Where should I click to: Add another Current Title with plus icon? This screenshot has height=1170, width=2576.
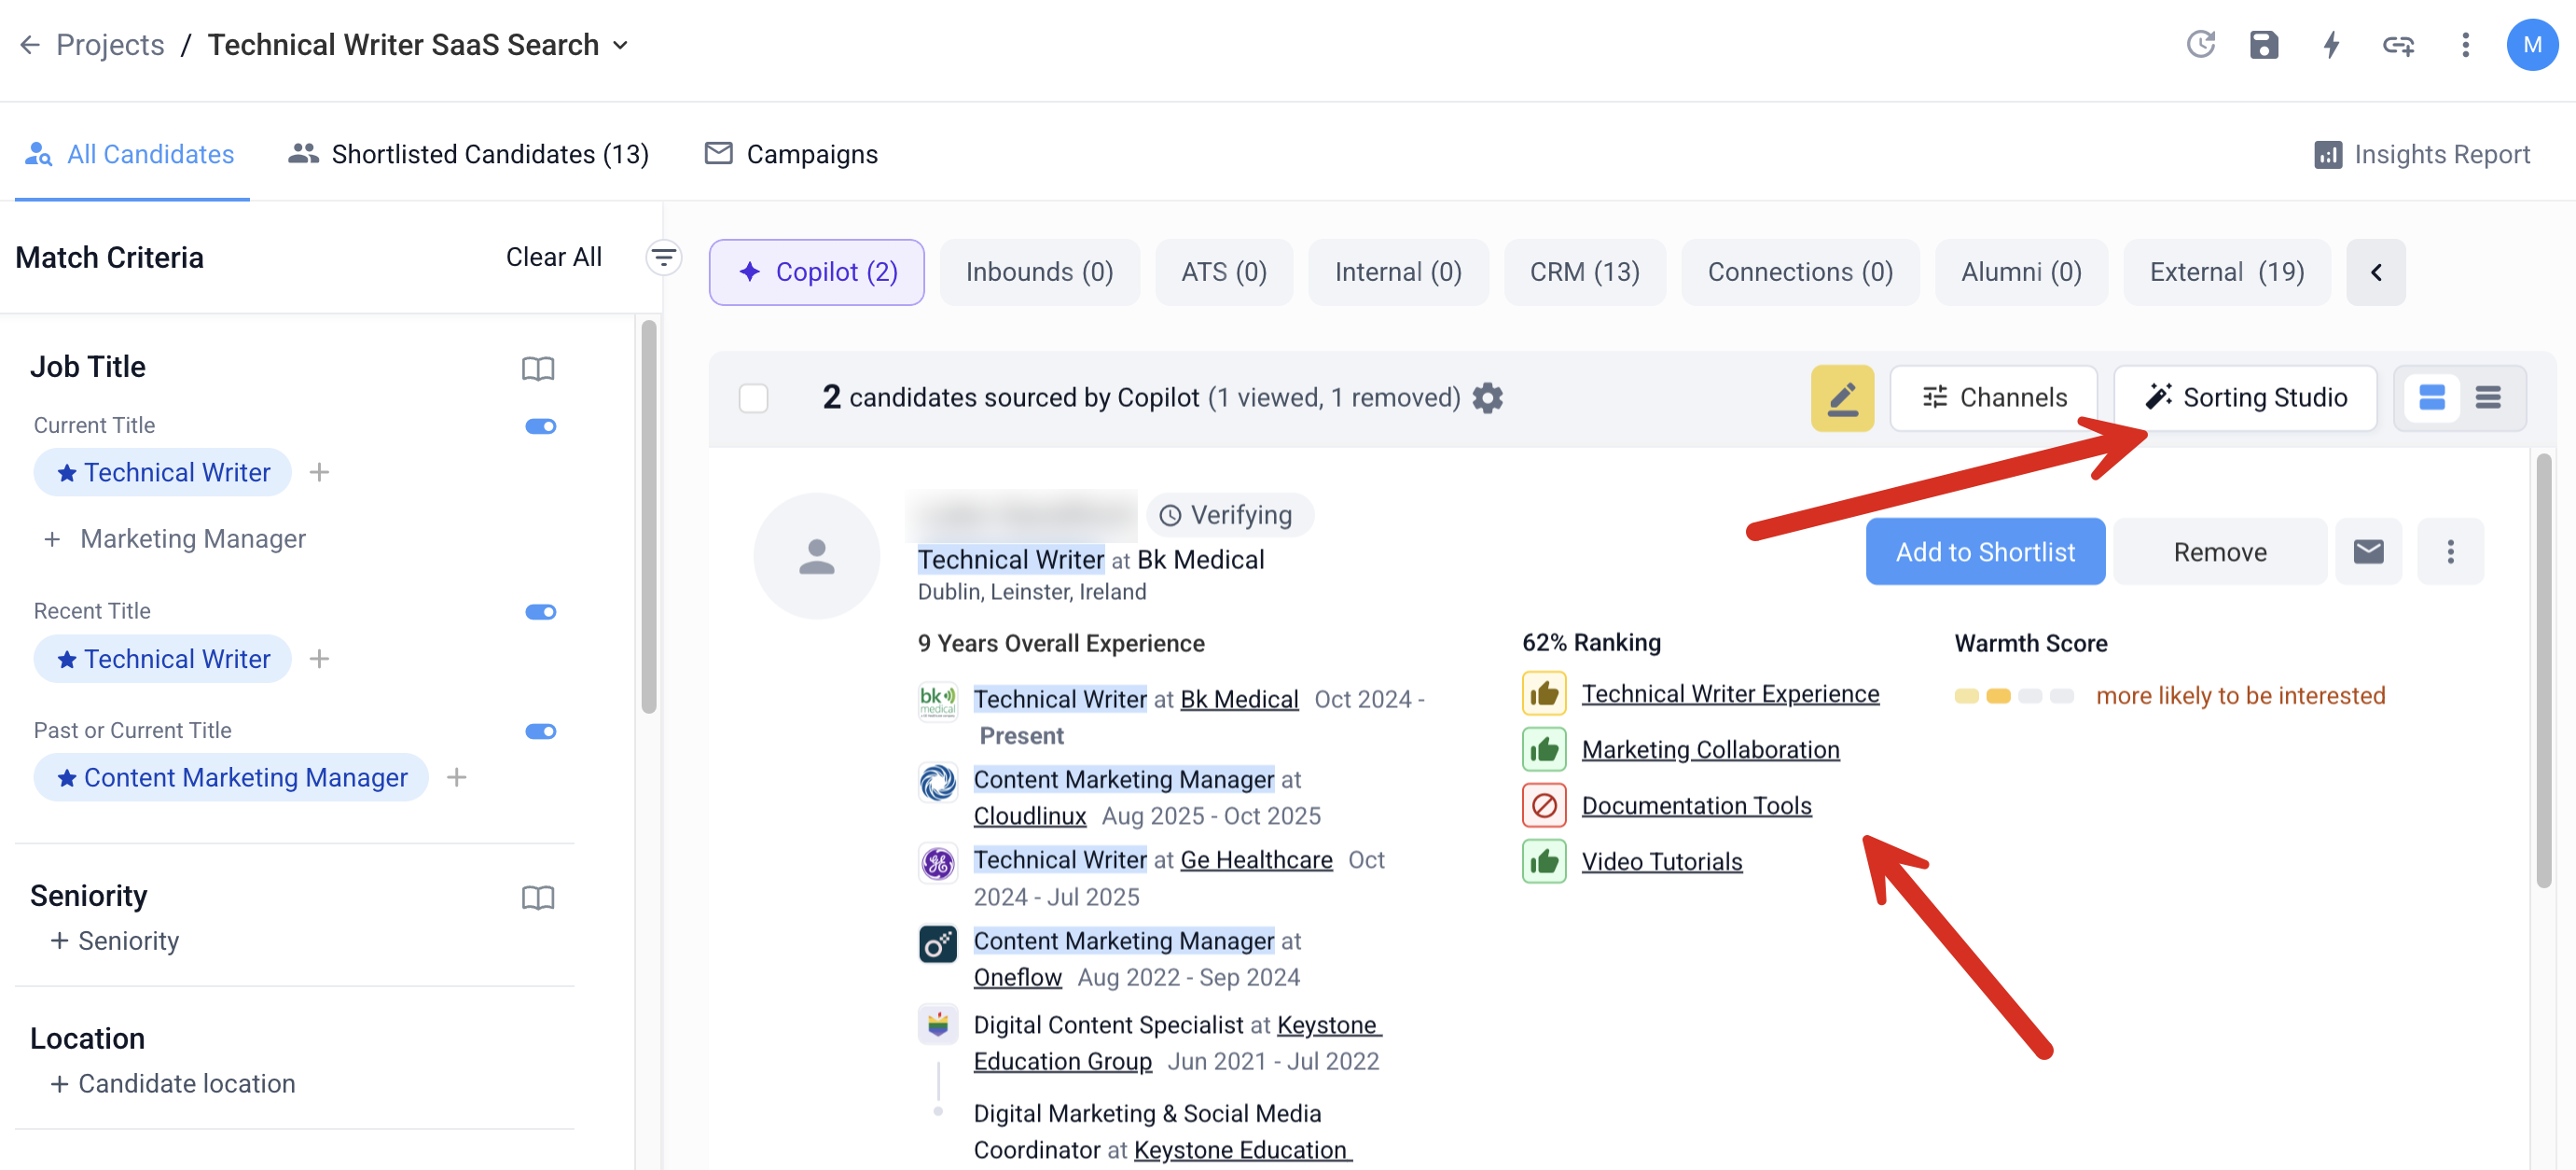[319, 472]
